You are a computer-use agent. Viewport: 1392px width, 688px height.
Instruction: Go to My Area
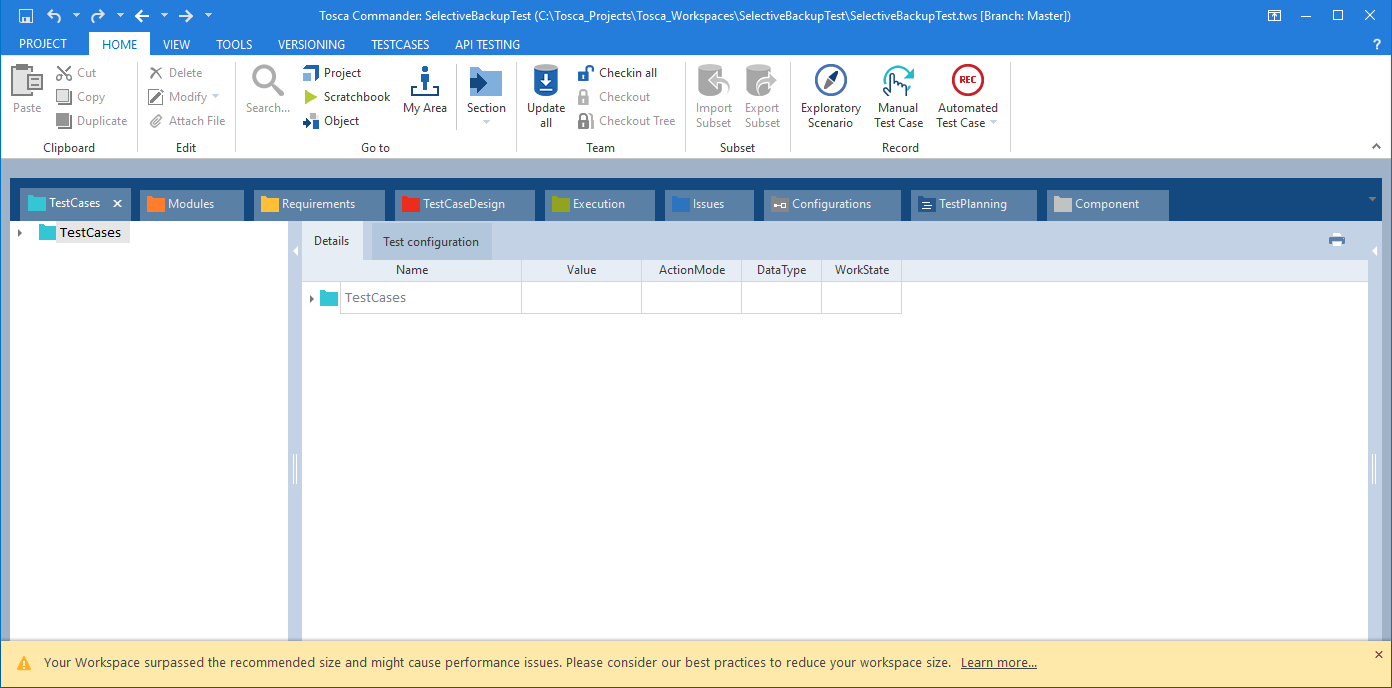coord(425,90)
